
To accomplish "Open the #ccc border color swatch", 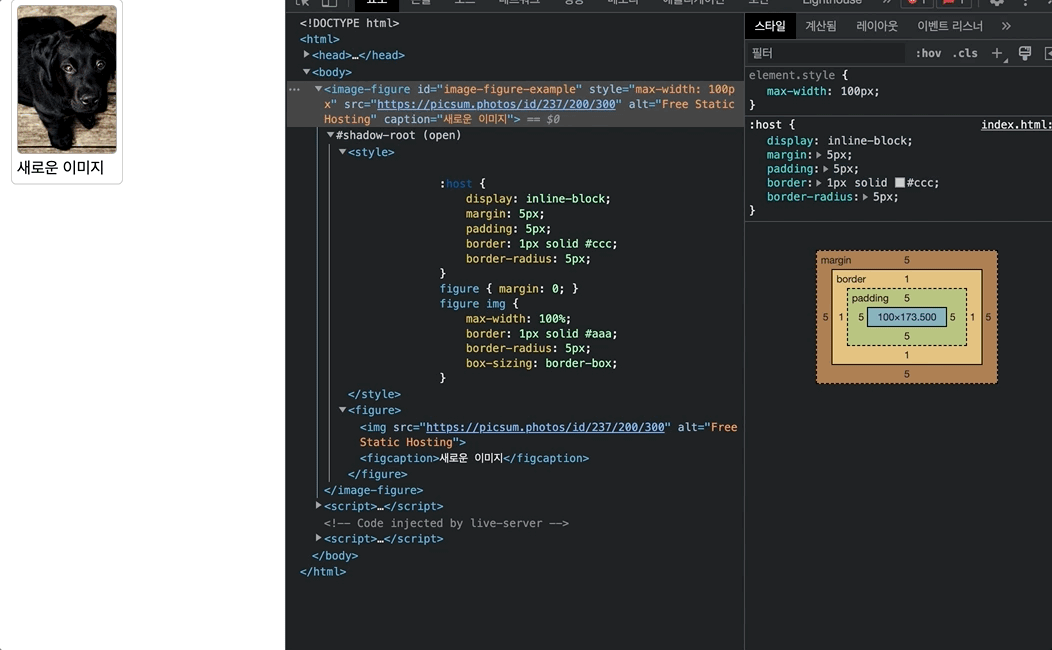I will pyautogui.click(x=900, y=182).
